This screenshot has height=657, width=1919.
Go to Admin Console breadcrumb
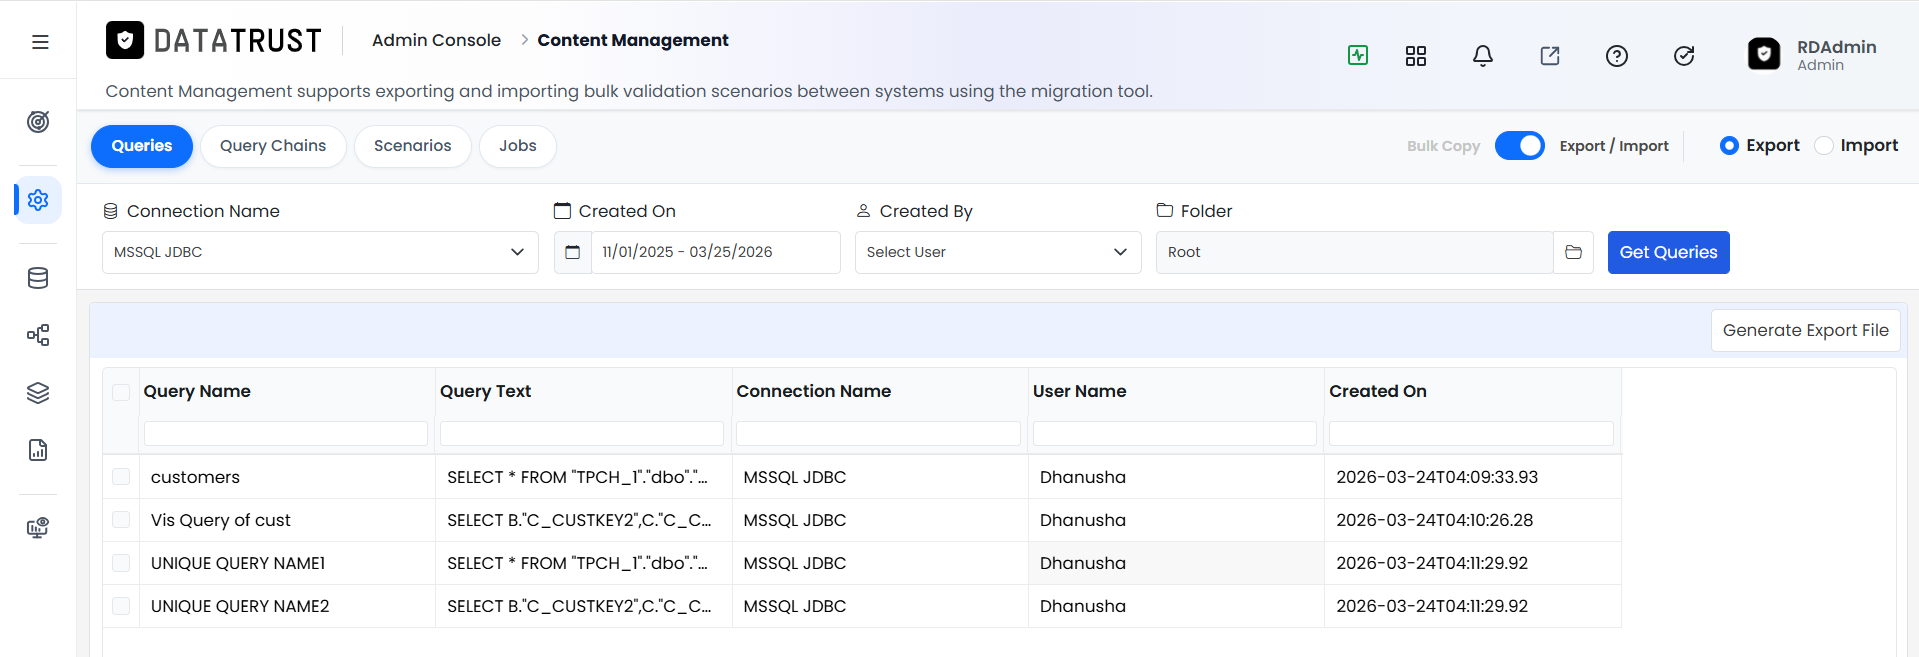pos(436,40)
